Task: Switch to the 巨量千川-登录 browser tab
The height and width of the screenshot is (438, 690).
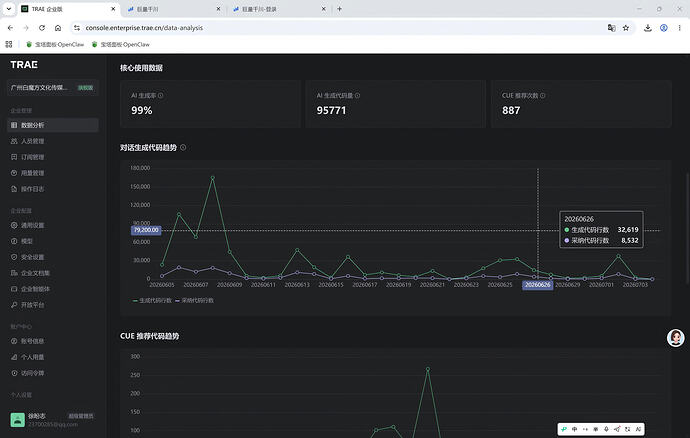Action: pyautogui.click(x=279, y=9)
